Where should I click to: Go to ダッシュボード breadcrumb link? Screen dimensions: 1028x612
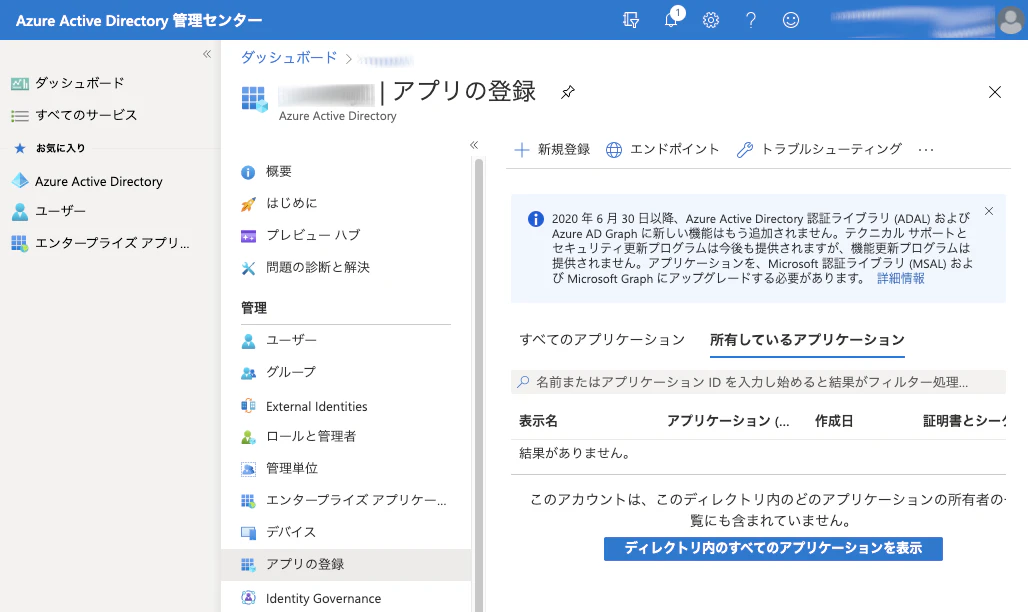[x=288, y=58]
